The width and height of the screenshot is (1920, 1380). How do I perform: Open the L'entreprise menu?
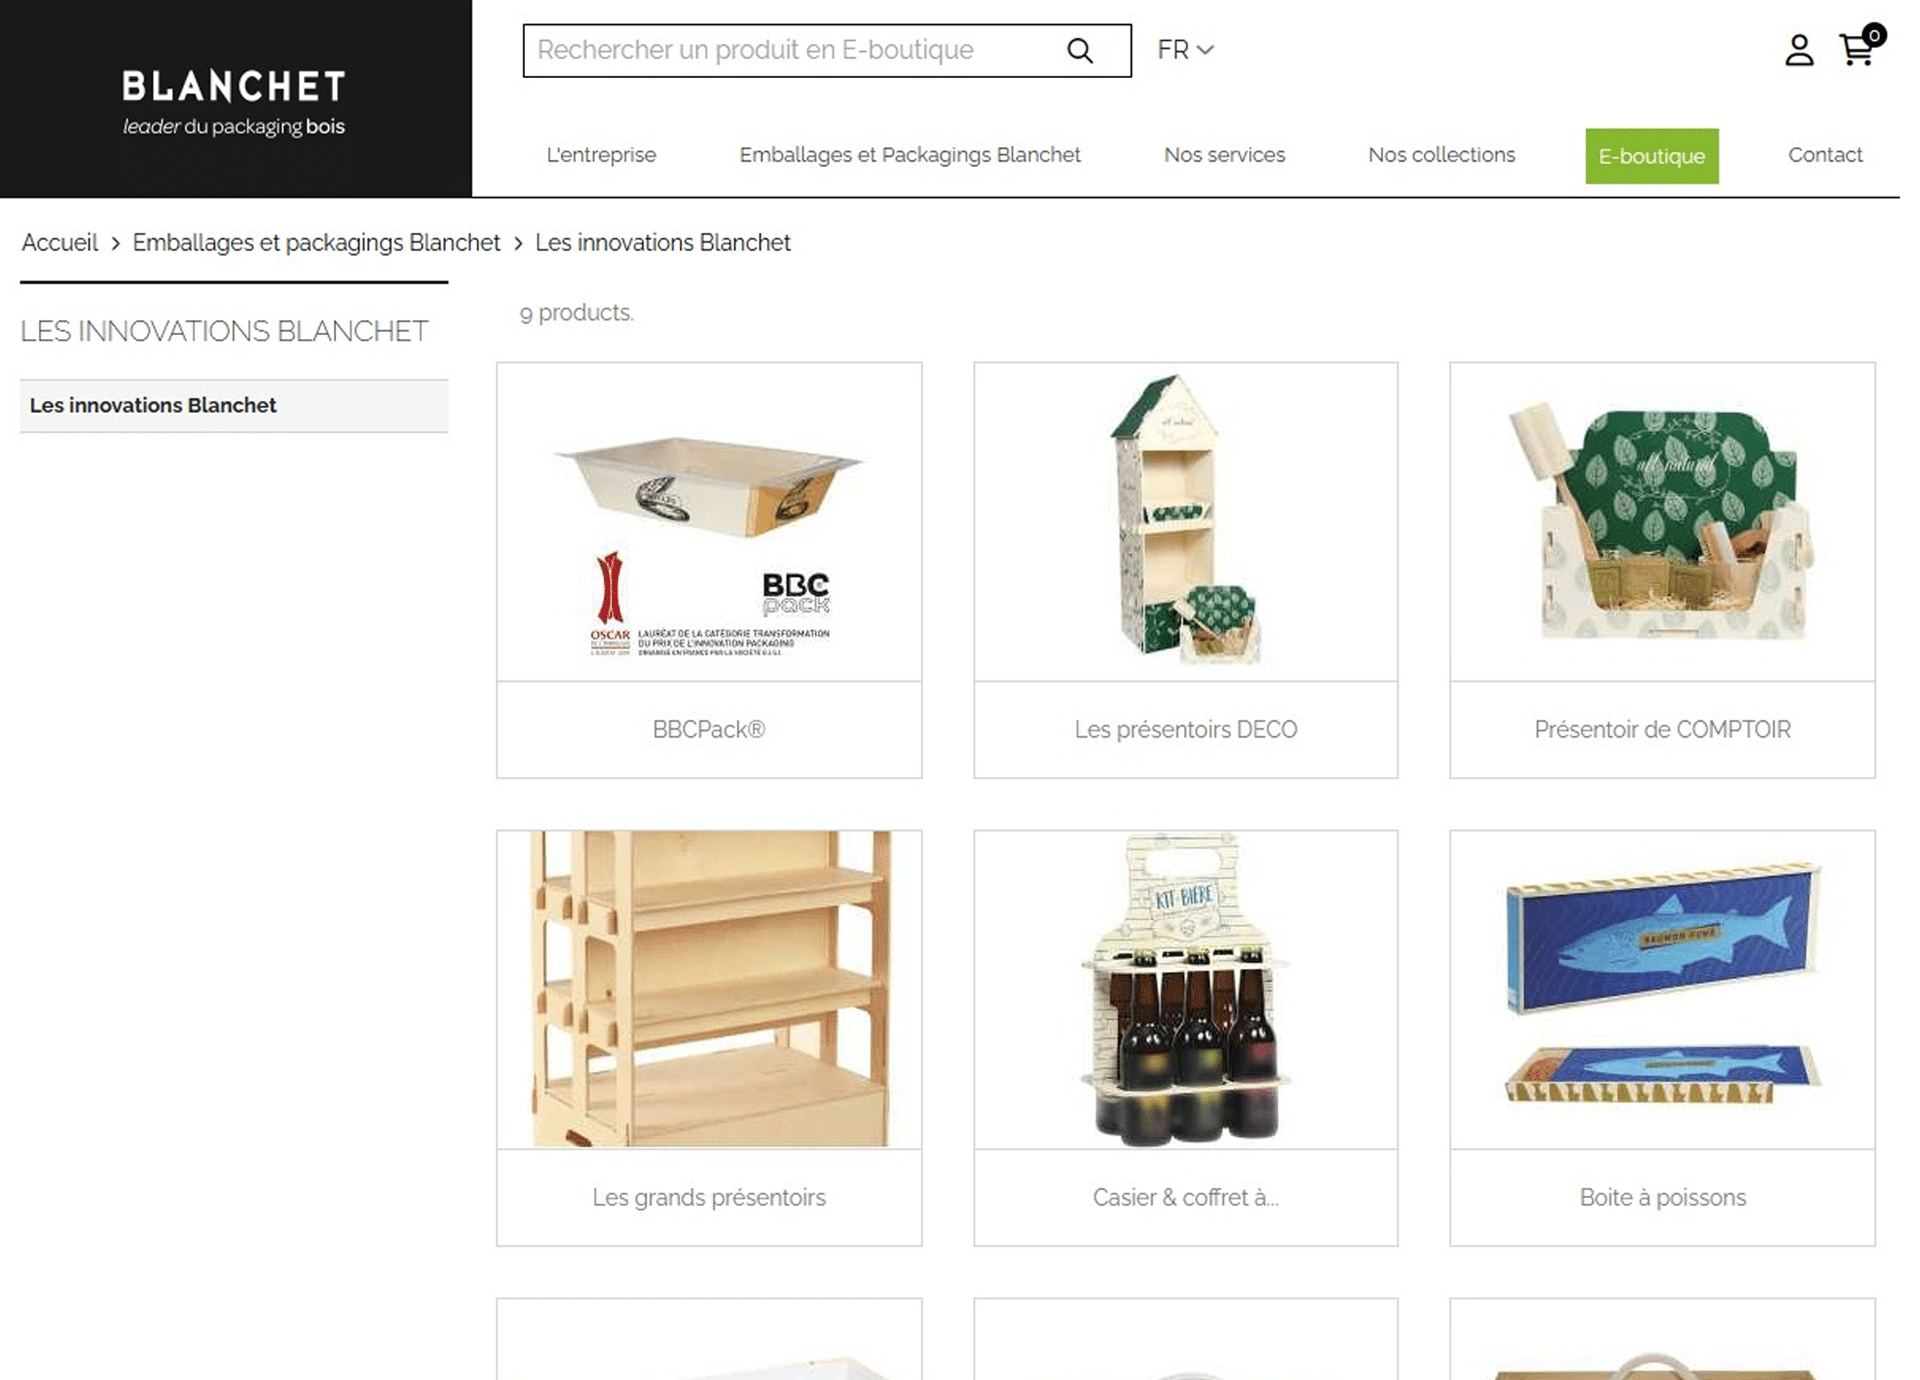coord(601,155)
